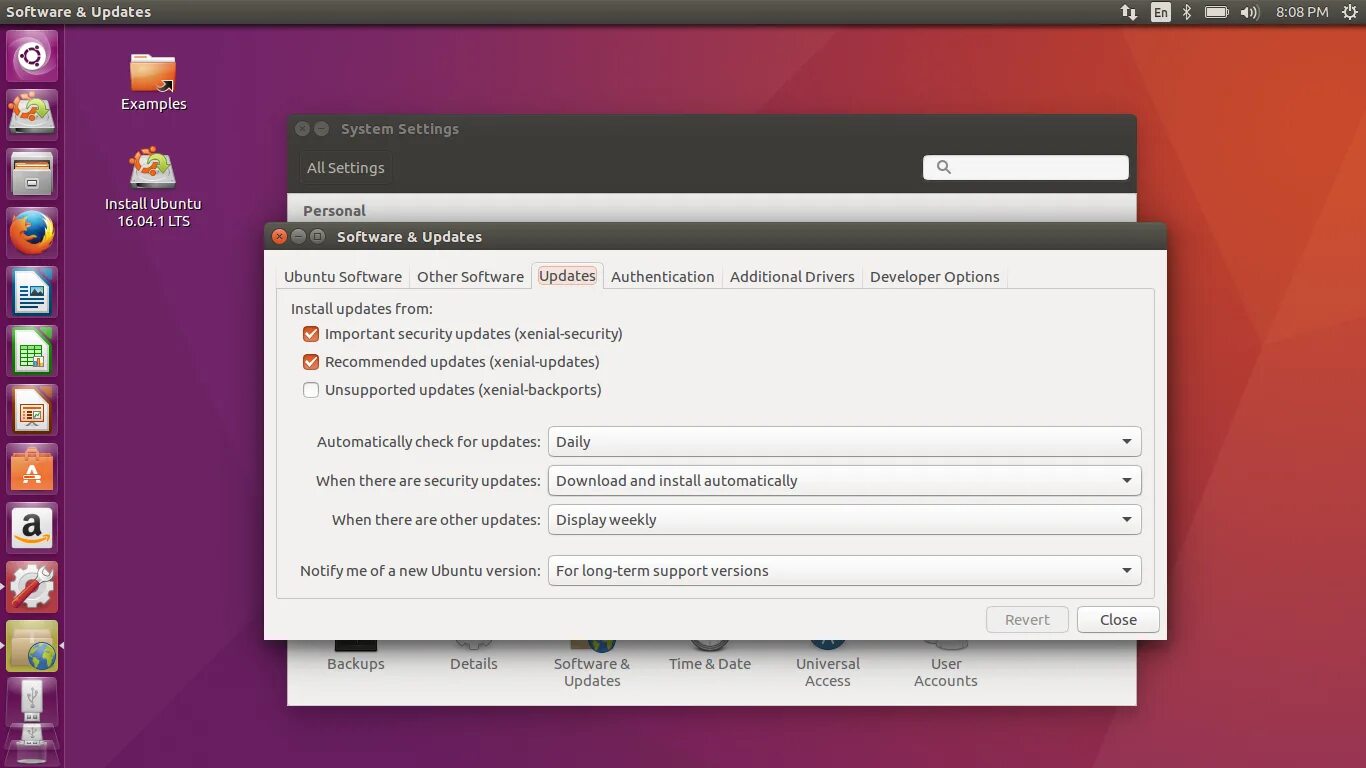Switch to the Additional Drivers tab
The height and width of the screenshot is (768, 1366).
792,277
